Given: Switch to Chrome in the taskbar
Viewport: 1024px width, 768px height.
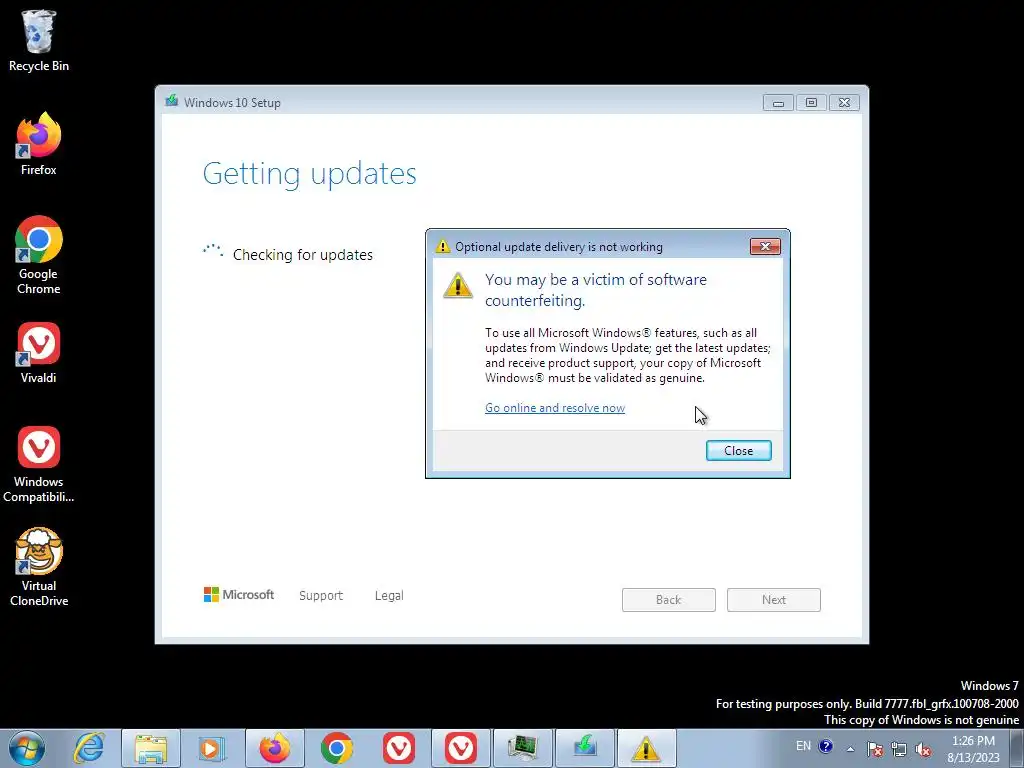Looking at the screenshot, I should (x=337, y=748).
